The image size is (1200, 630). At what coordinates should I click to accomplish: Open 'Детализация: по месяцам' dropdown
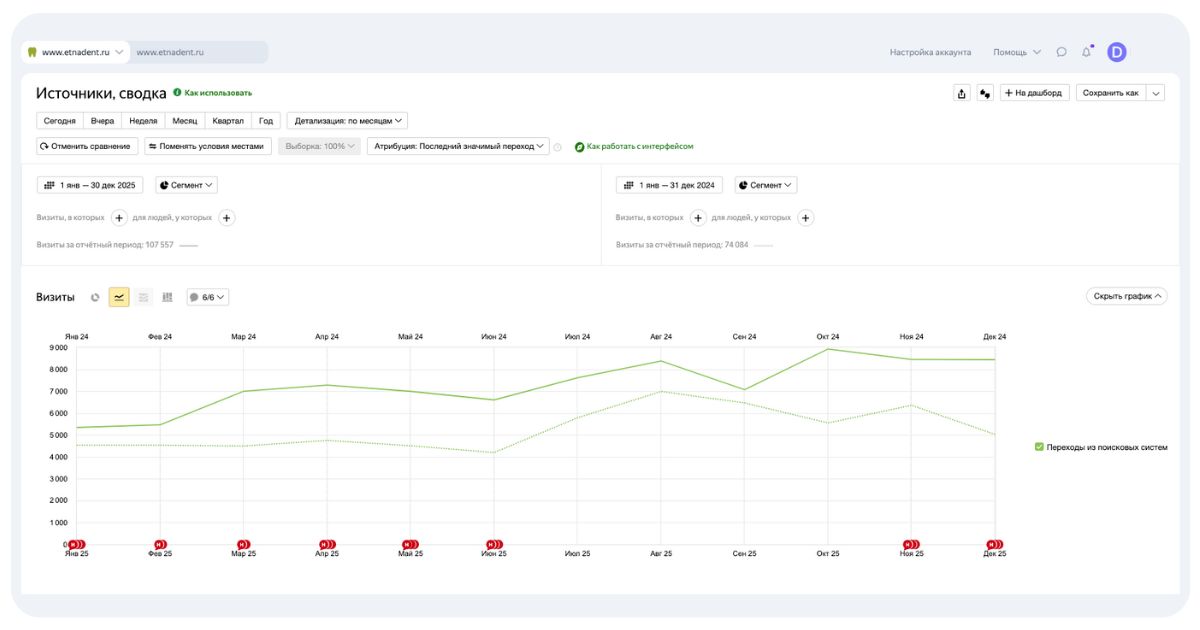pos(347,121)
